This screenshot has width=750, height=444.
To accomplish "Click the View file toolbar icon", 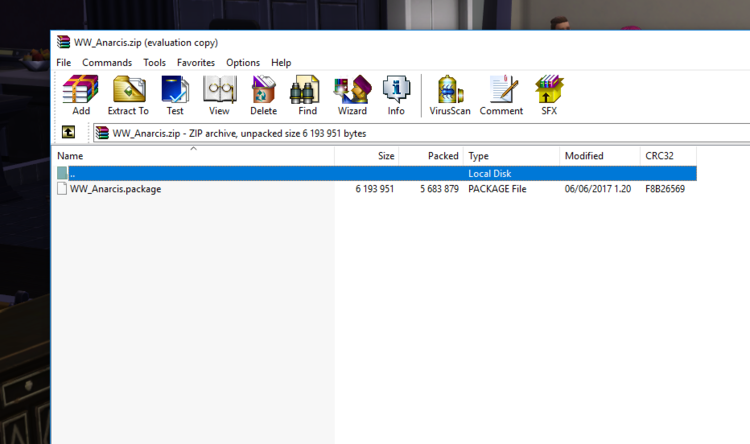I will click(x=219, y=95).
